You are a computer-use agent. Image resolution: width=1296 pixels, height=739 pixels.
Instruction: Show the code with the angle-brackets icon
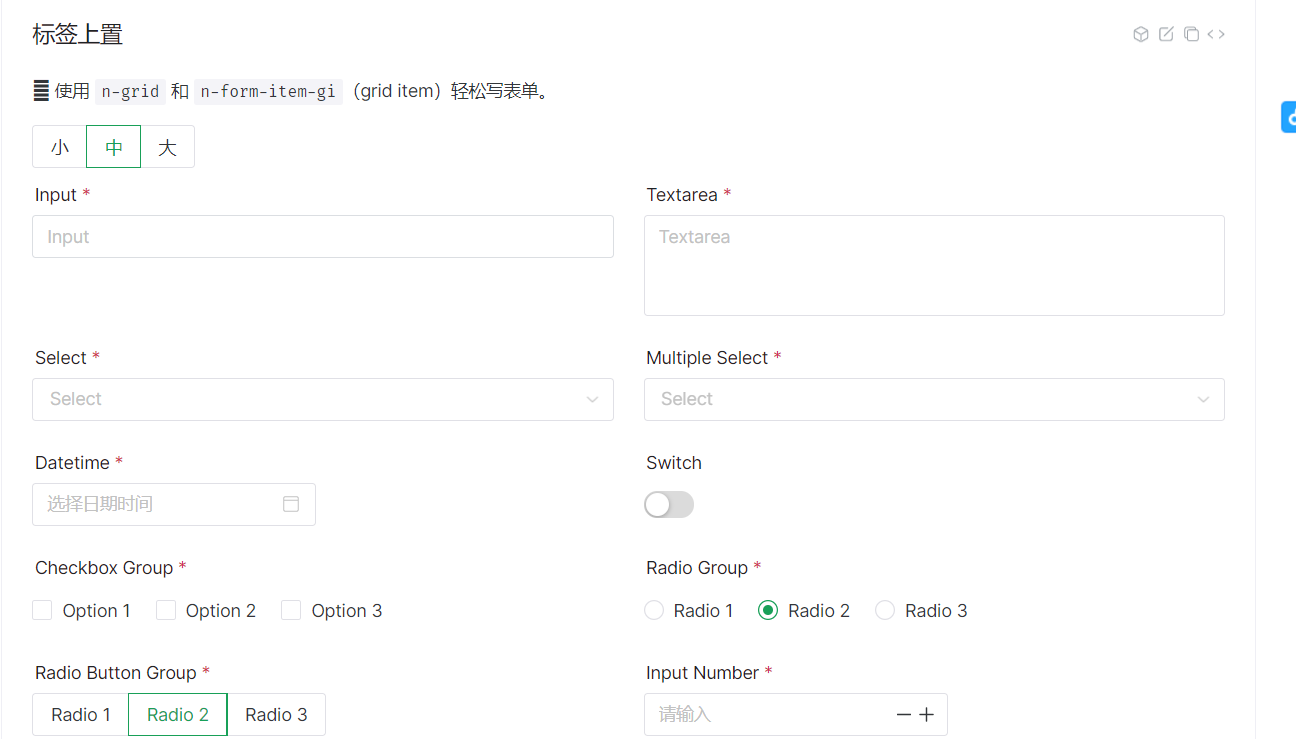(x=1216, y=33)
